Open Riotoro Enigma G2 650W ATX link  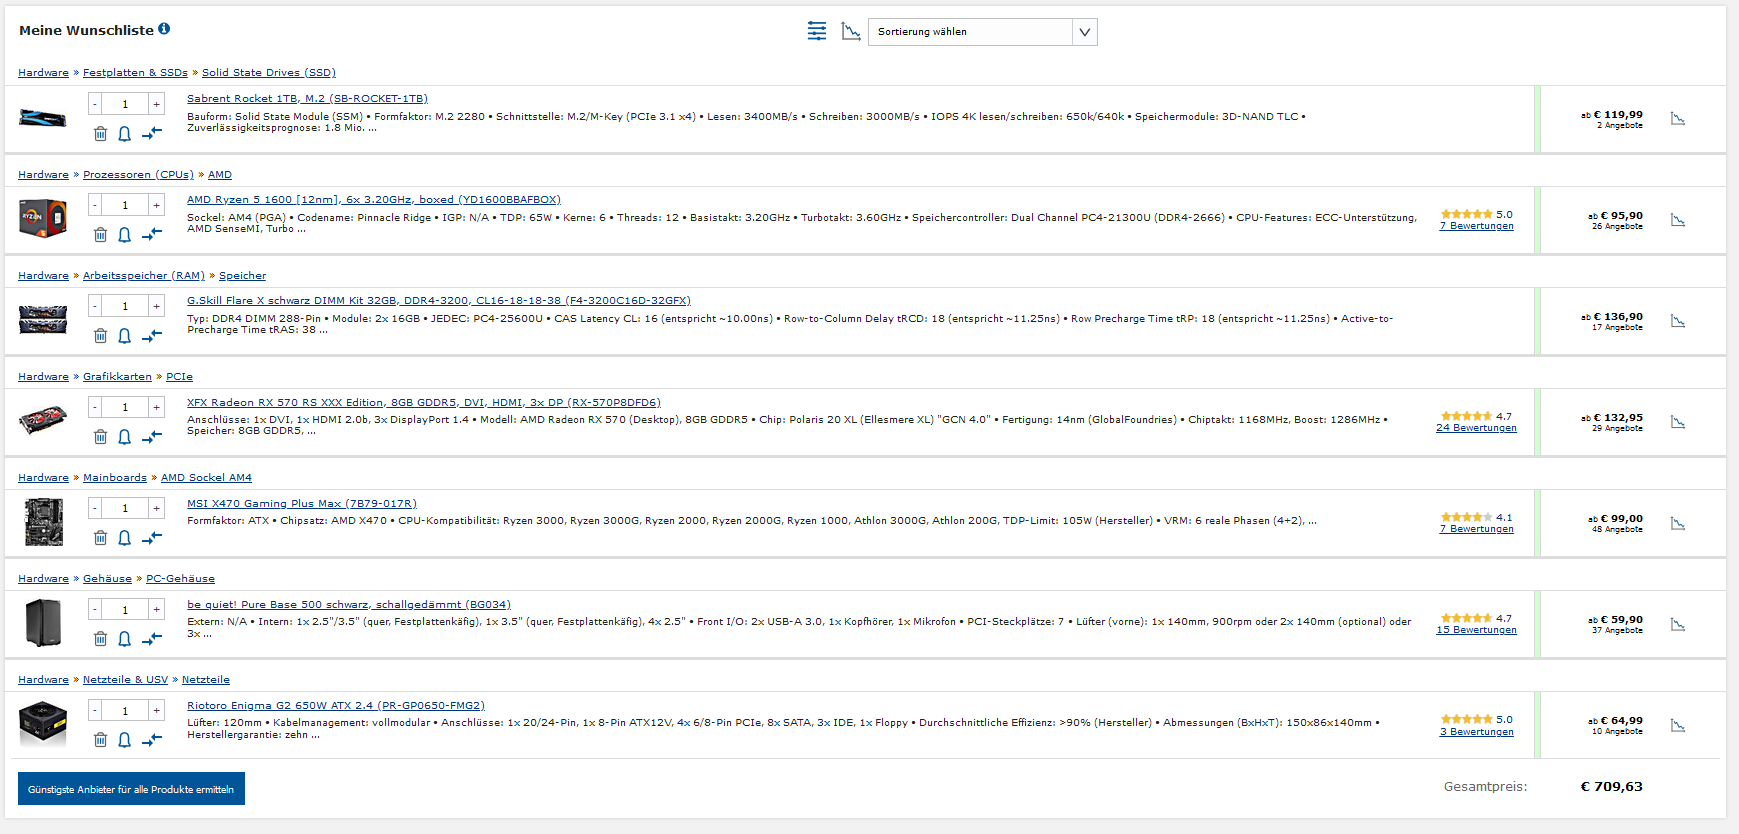pyautogui.click(x=336, y=705)
